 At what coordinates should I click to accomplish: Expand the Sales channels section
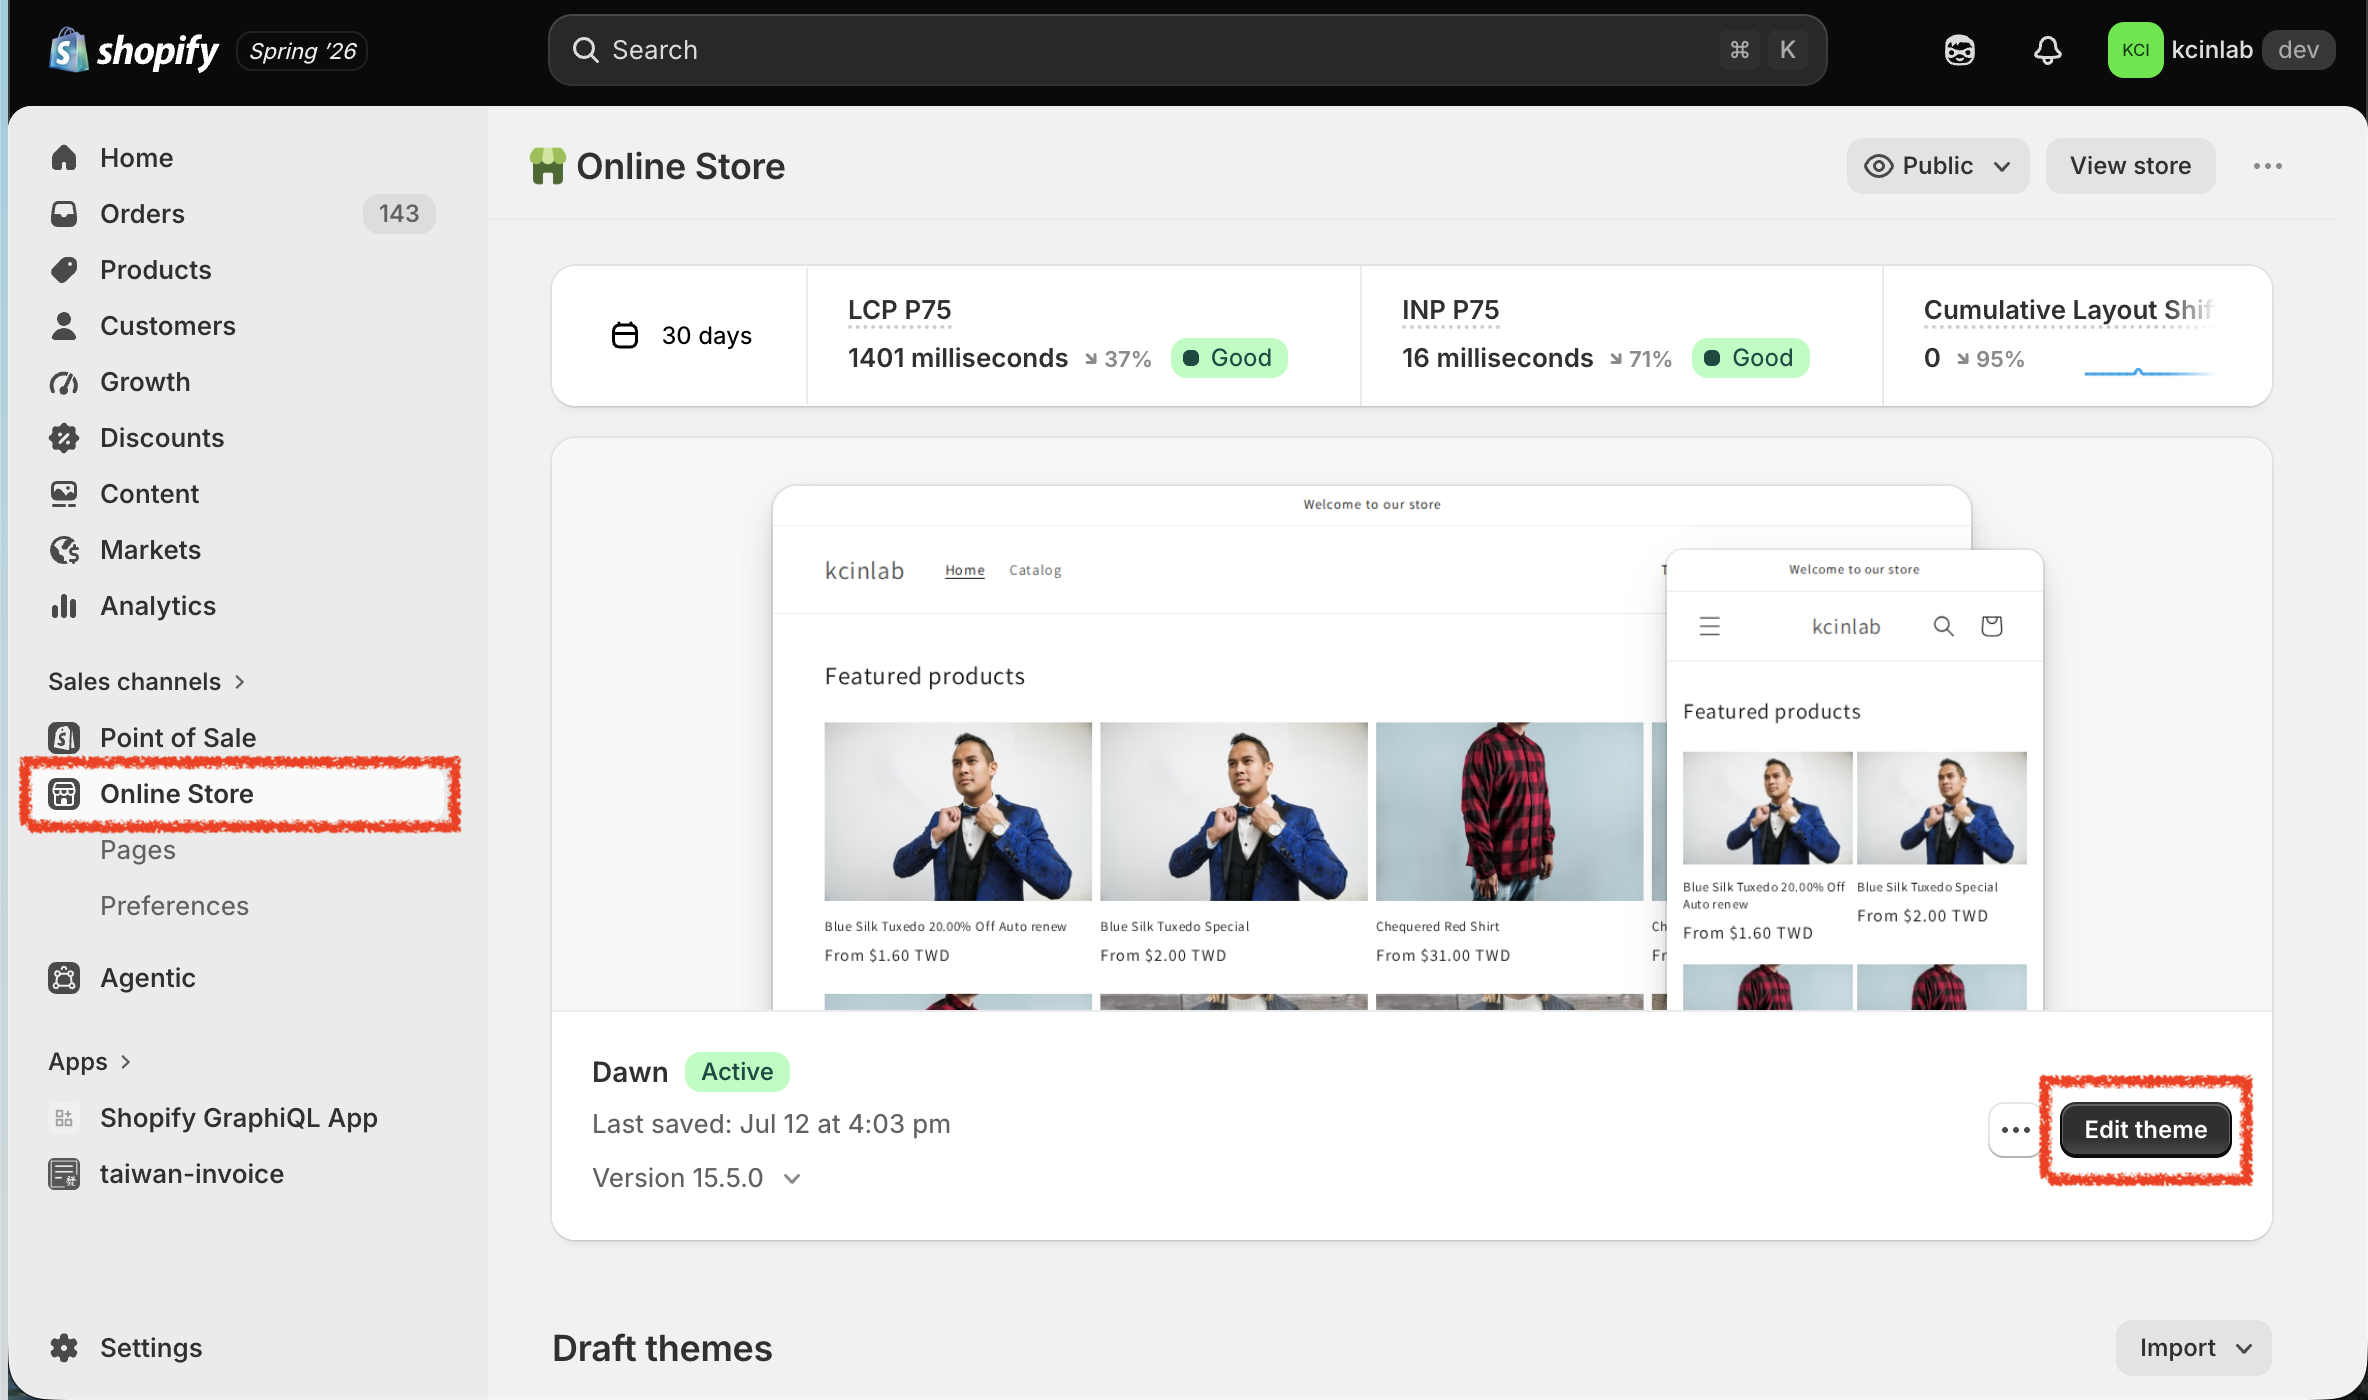147,682
